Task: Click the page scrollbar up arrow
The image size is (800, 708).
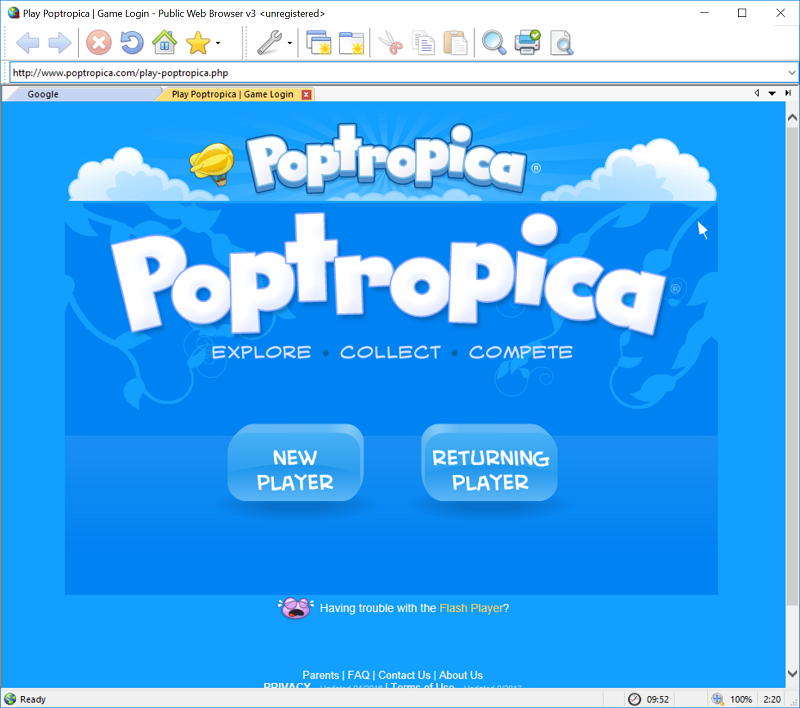Action: point(792,118)
